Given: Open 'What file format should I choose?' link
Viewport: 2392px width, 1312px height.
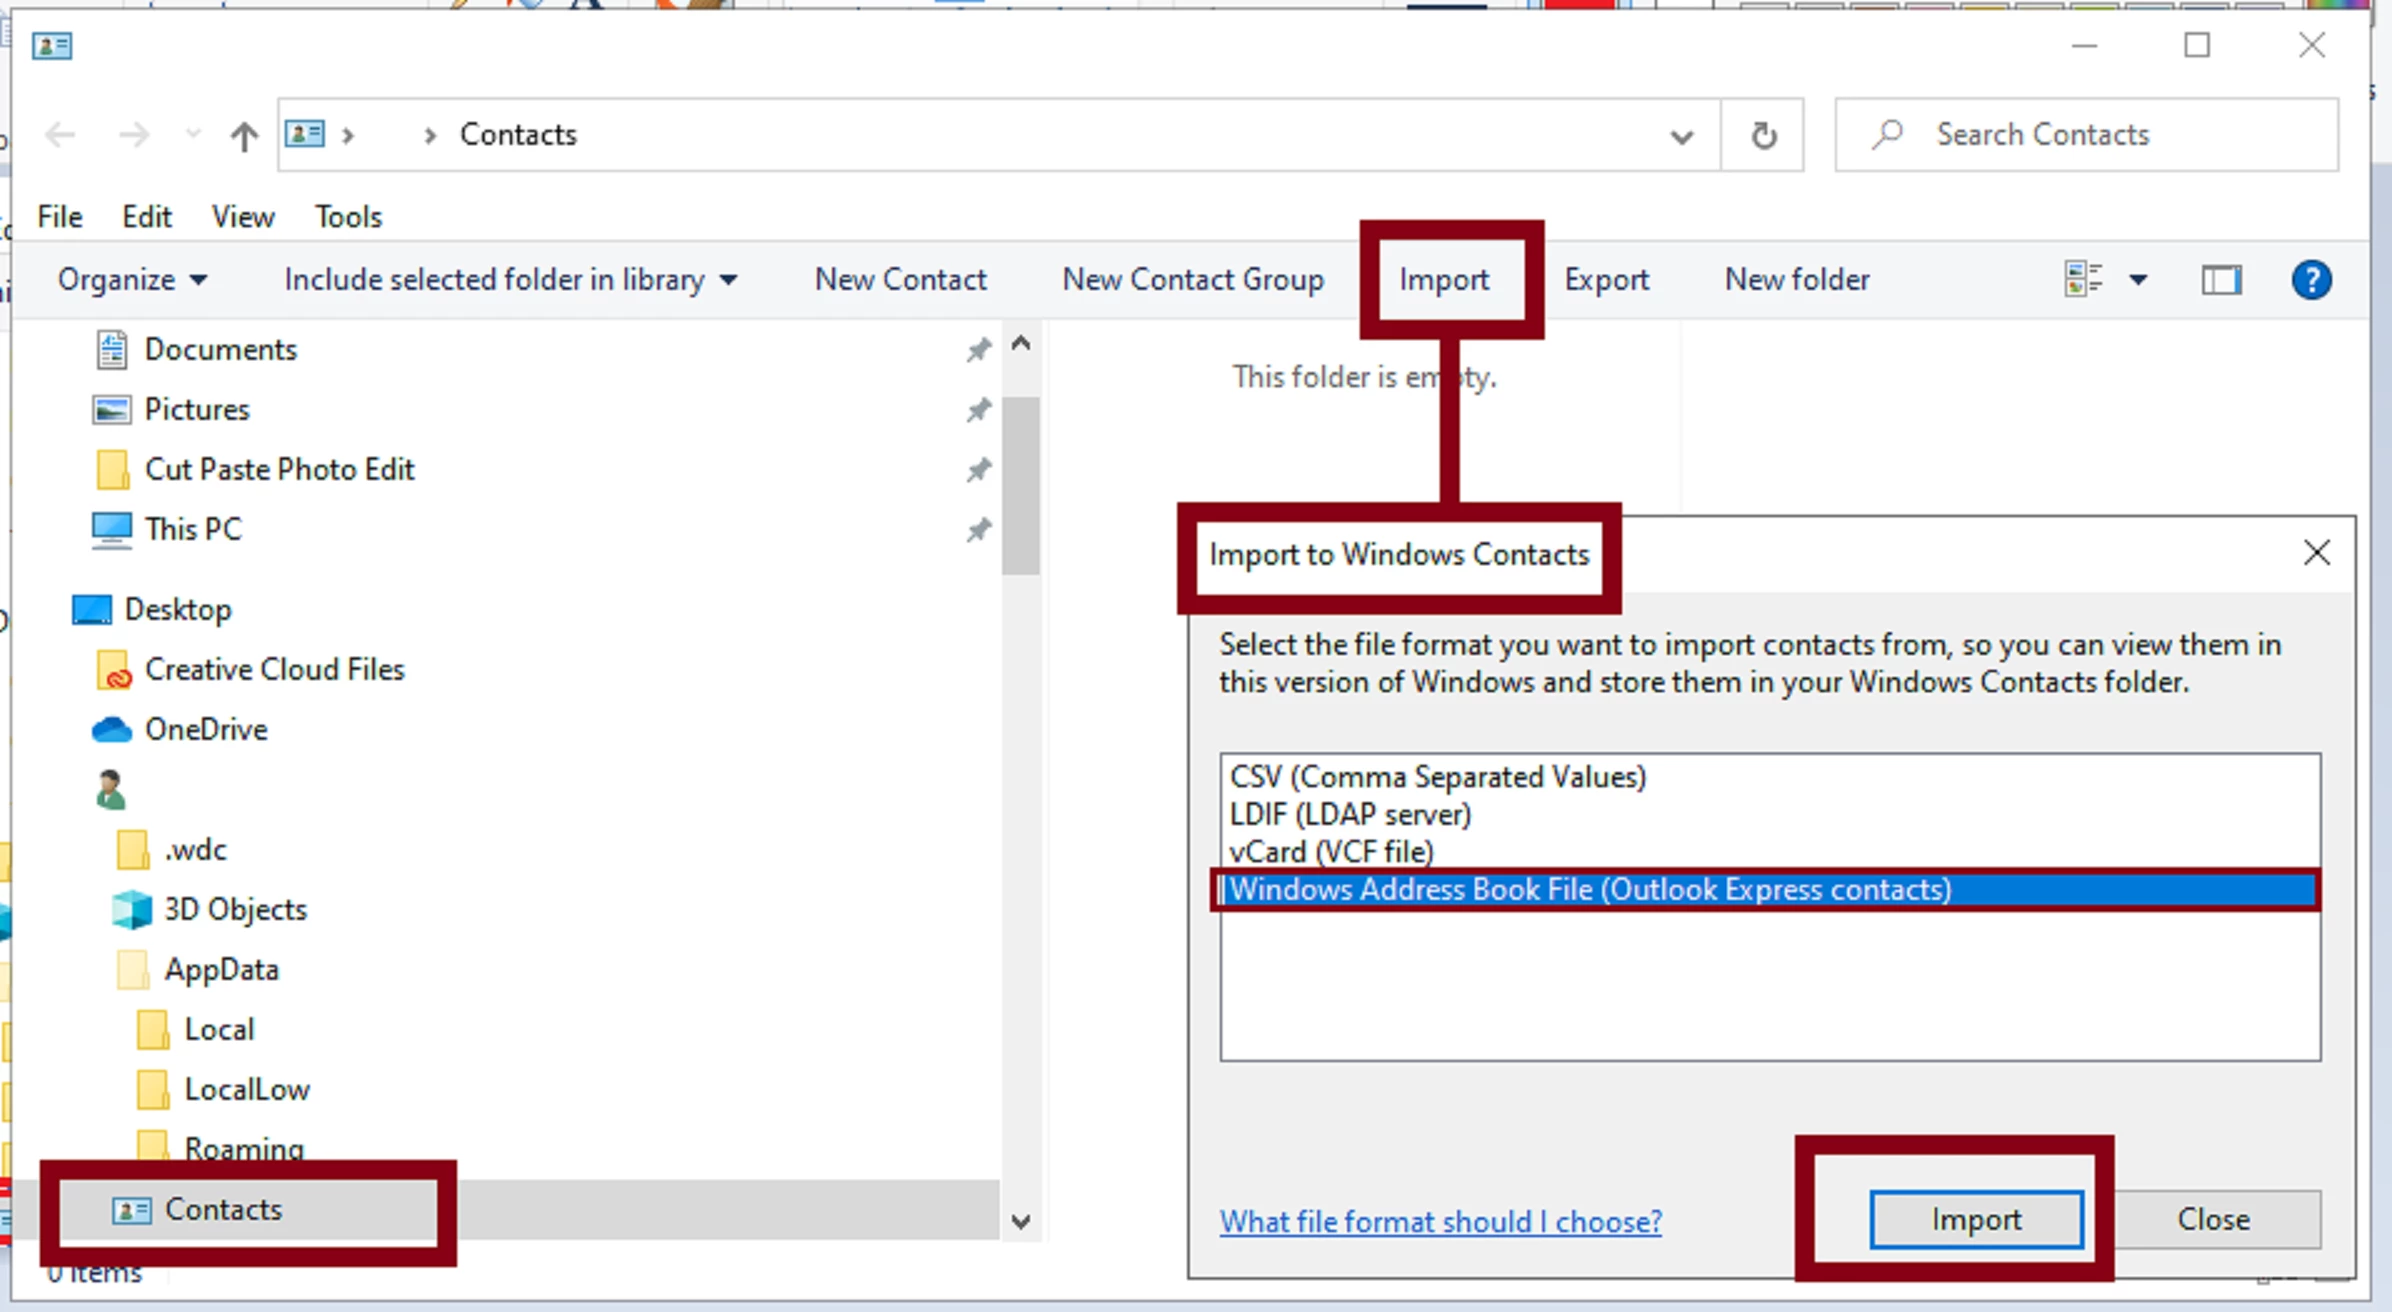Looking at the screenshot, I should click(1440, 1222).
